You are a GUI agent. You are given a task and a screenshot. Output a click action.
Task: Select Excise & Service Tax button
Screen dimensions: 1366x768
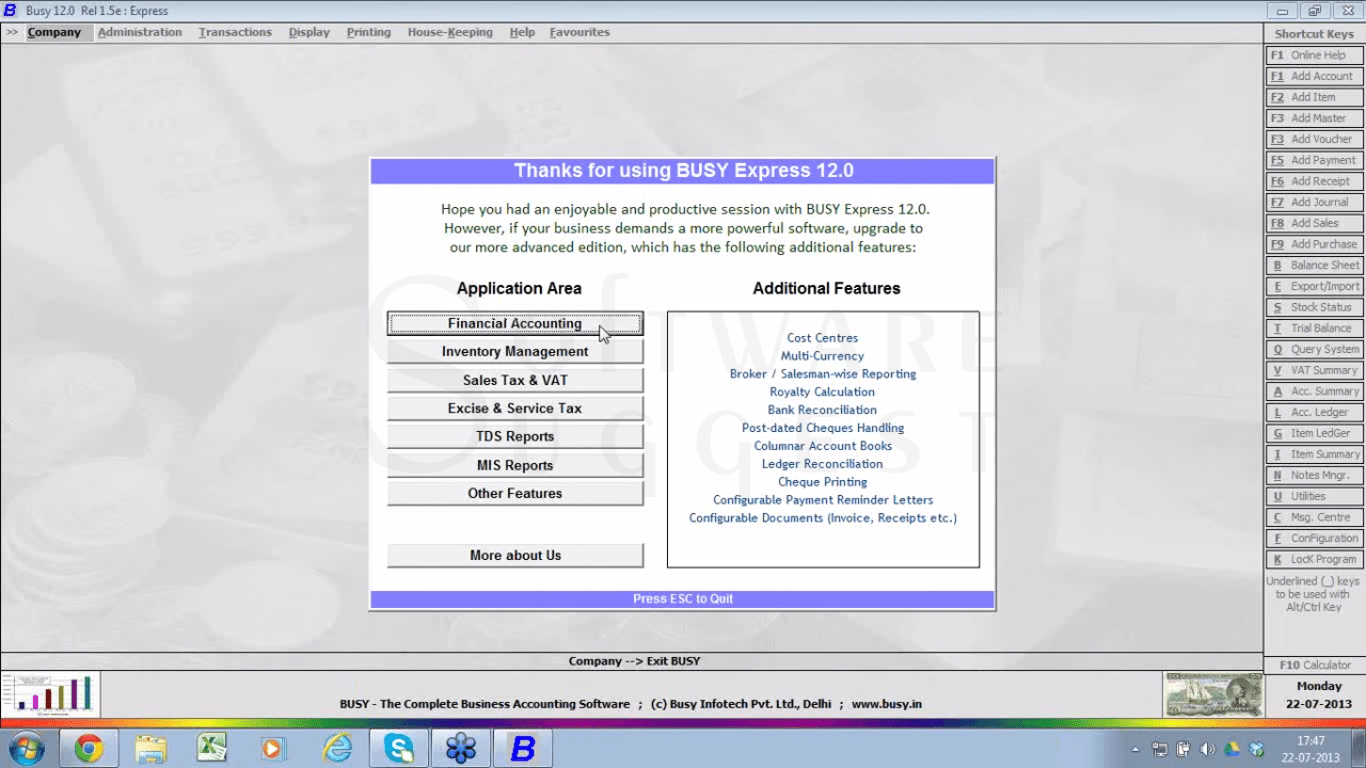tap(515, 408)
